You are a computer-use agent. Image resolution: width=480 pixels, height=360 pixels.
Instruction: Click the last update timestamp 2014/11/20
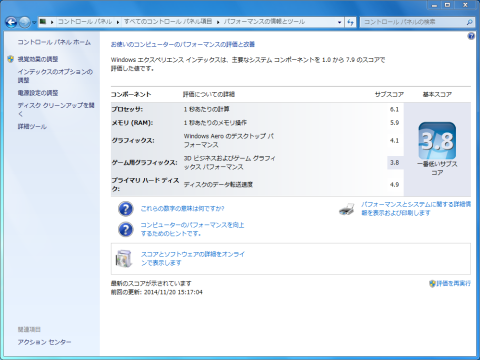173,292
